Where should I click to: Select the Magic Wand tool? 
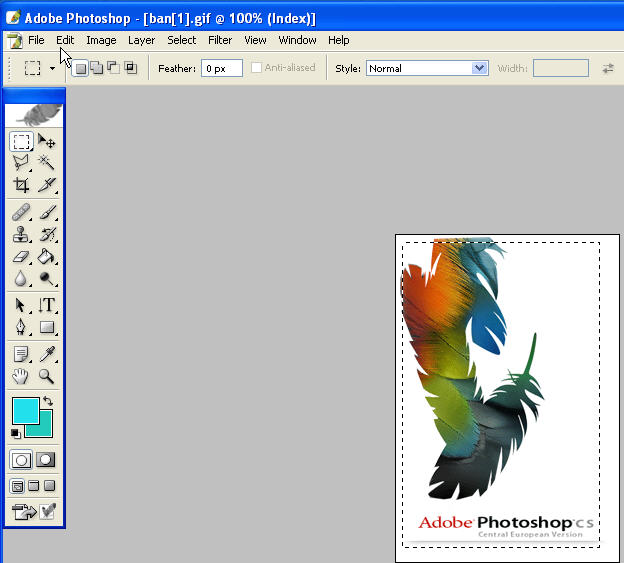pyautogui.click(x=46, y=163)
